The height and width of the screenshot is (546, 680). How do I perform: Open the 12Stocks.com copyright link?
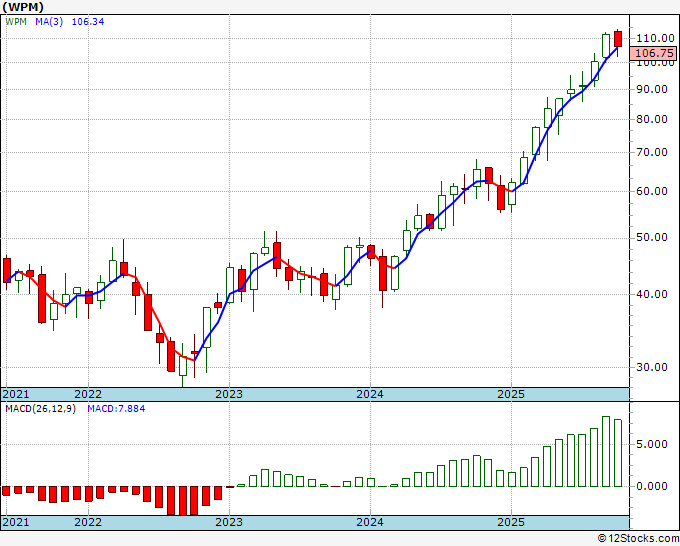pyautogui.click(x=638, y=538)
